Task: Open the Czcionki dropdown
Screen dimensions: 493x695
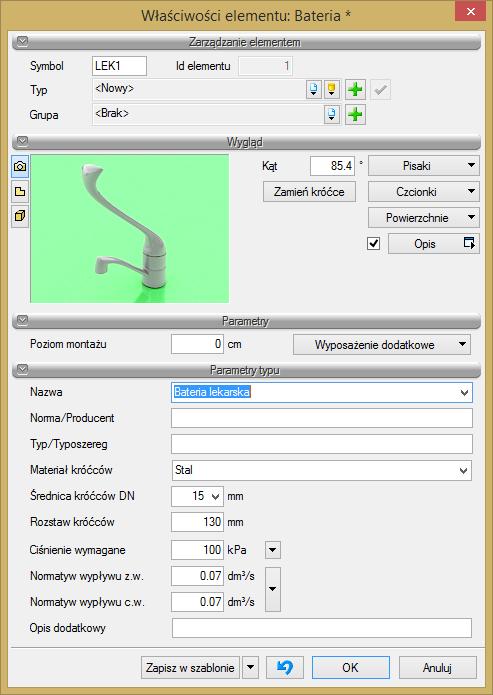Action: [x=424, y=192]
